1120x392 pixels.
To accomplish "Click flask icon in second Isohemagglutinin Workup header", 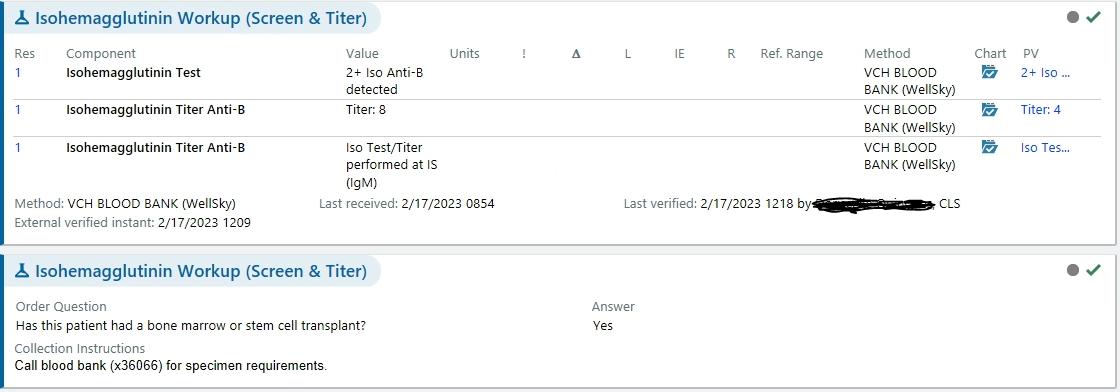I will pos(23,271).
